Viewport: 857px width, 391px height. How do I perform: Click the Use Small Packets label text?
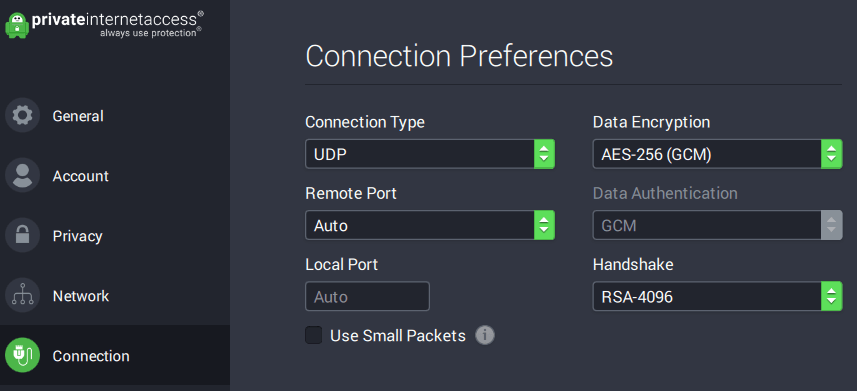(x=398, y=335)
